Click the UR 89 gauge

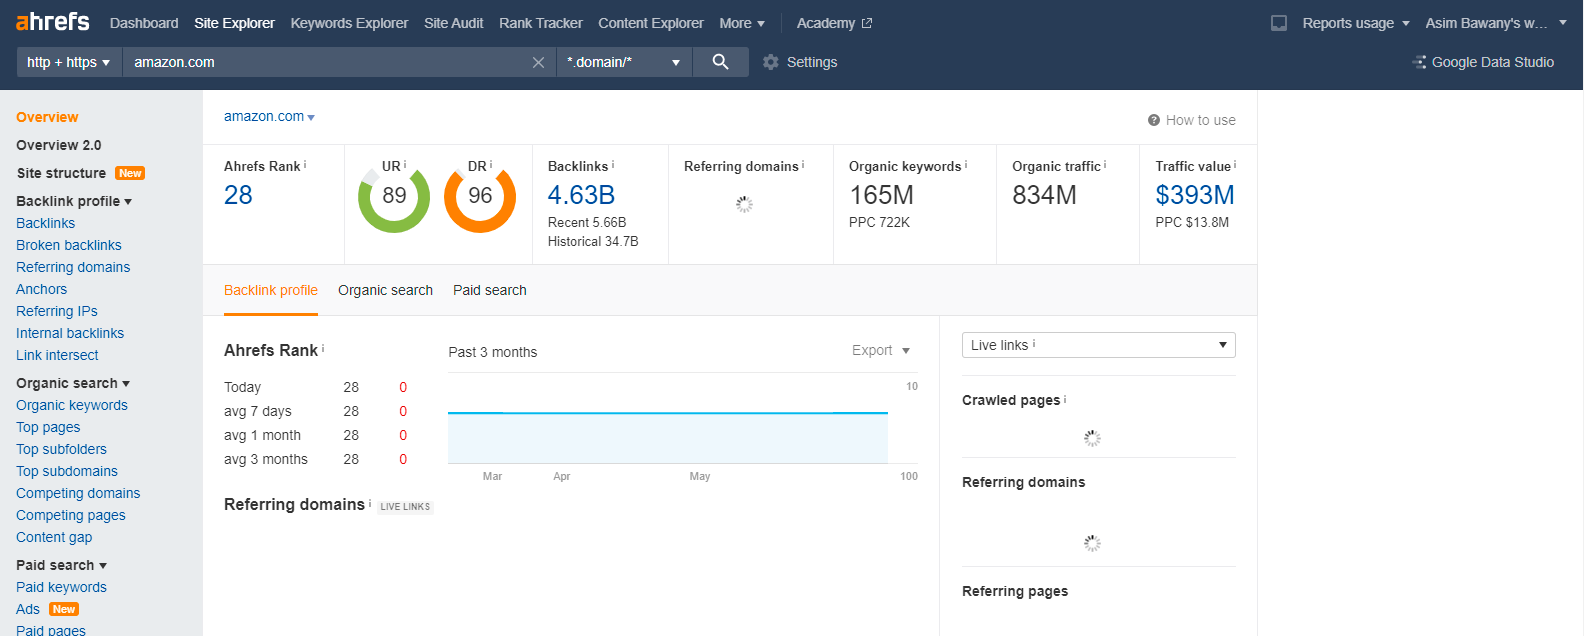pyautogui.click(x=394, y=197)
